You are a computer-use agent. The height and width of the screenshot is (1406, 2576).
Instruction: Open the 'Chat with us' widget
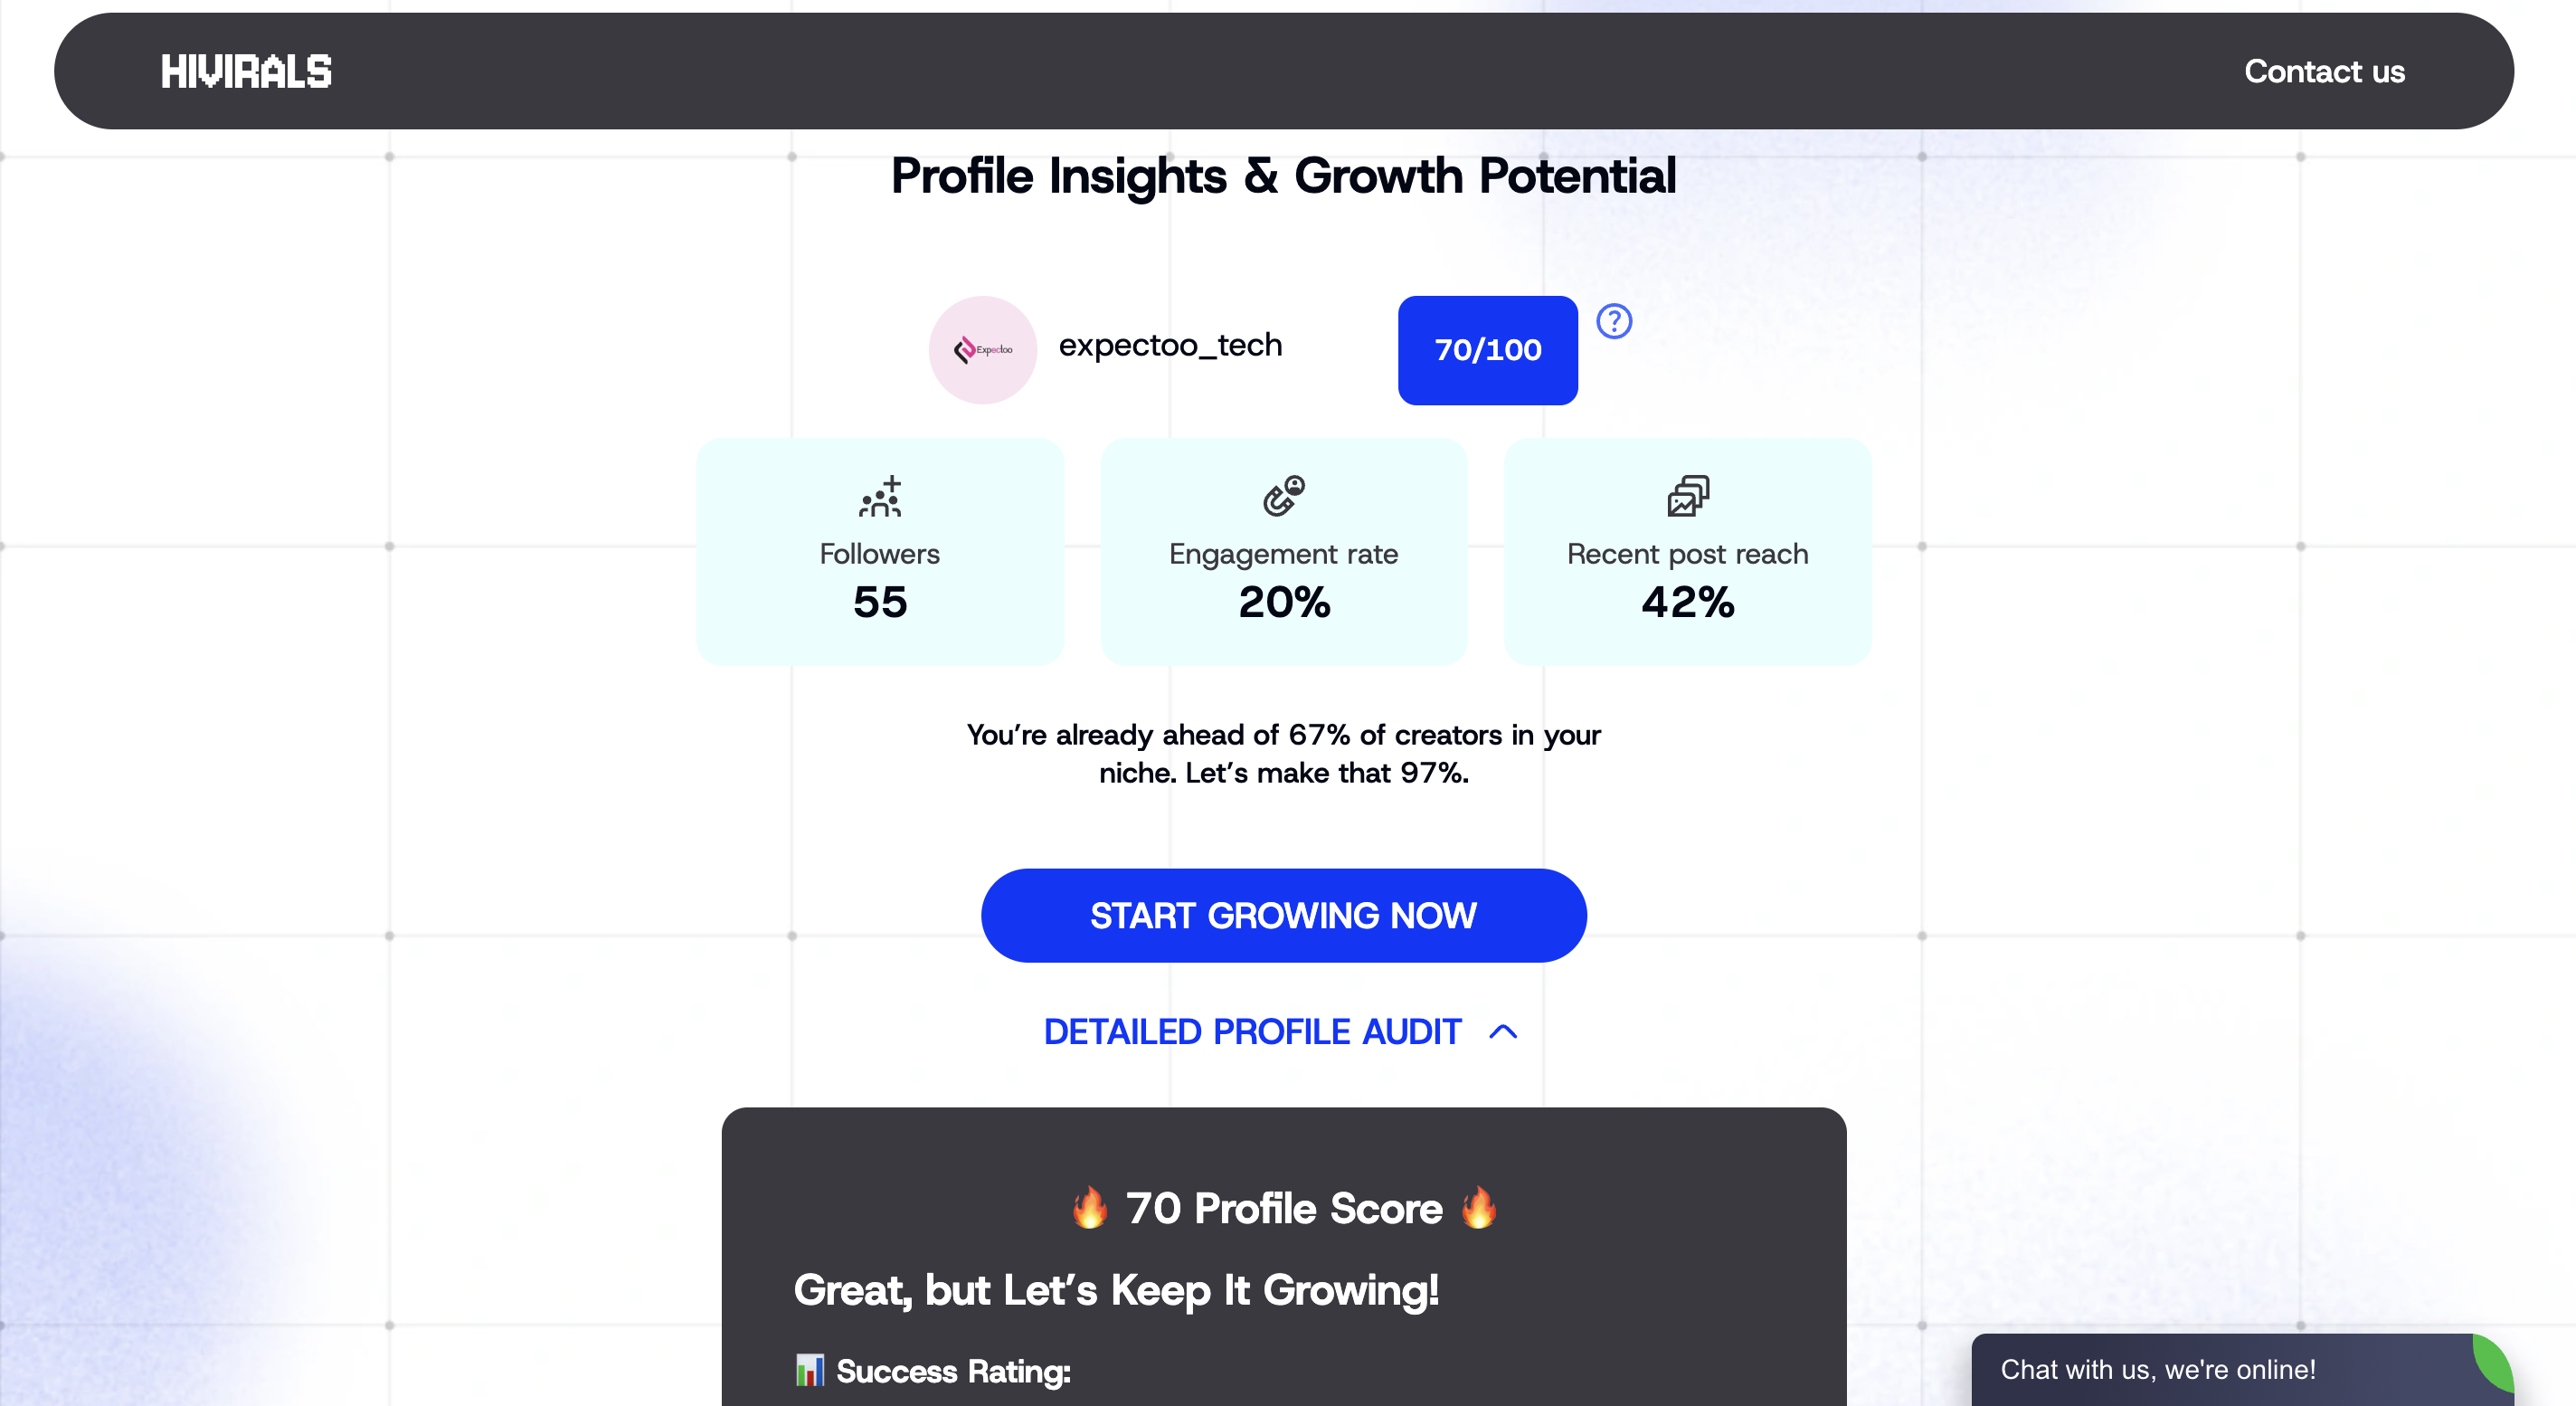2157,1370
